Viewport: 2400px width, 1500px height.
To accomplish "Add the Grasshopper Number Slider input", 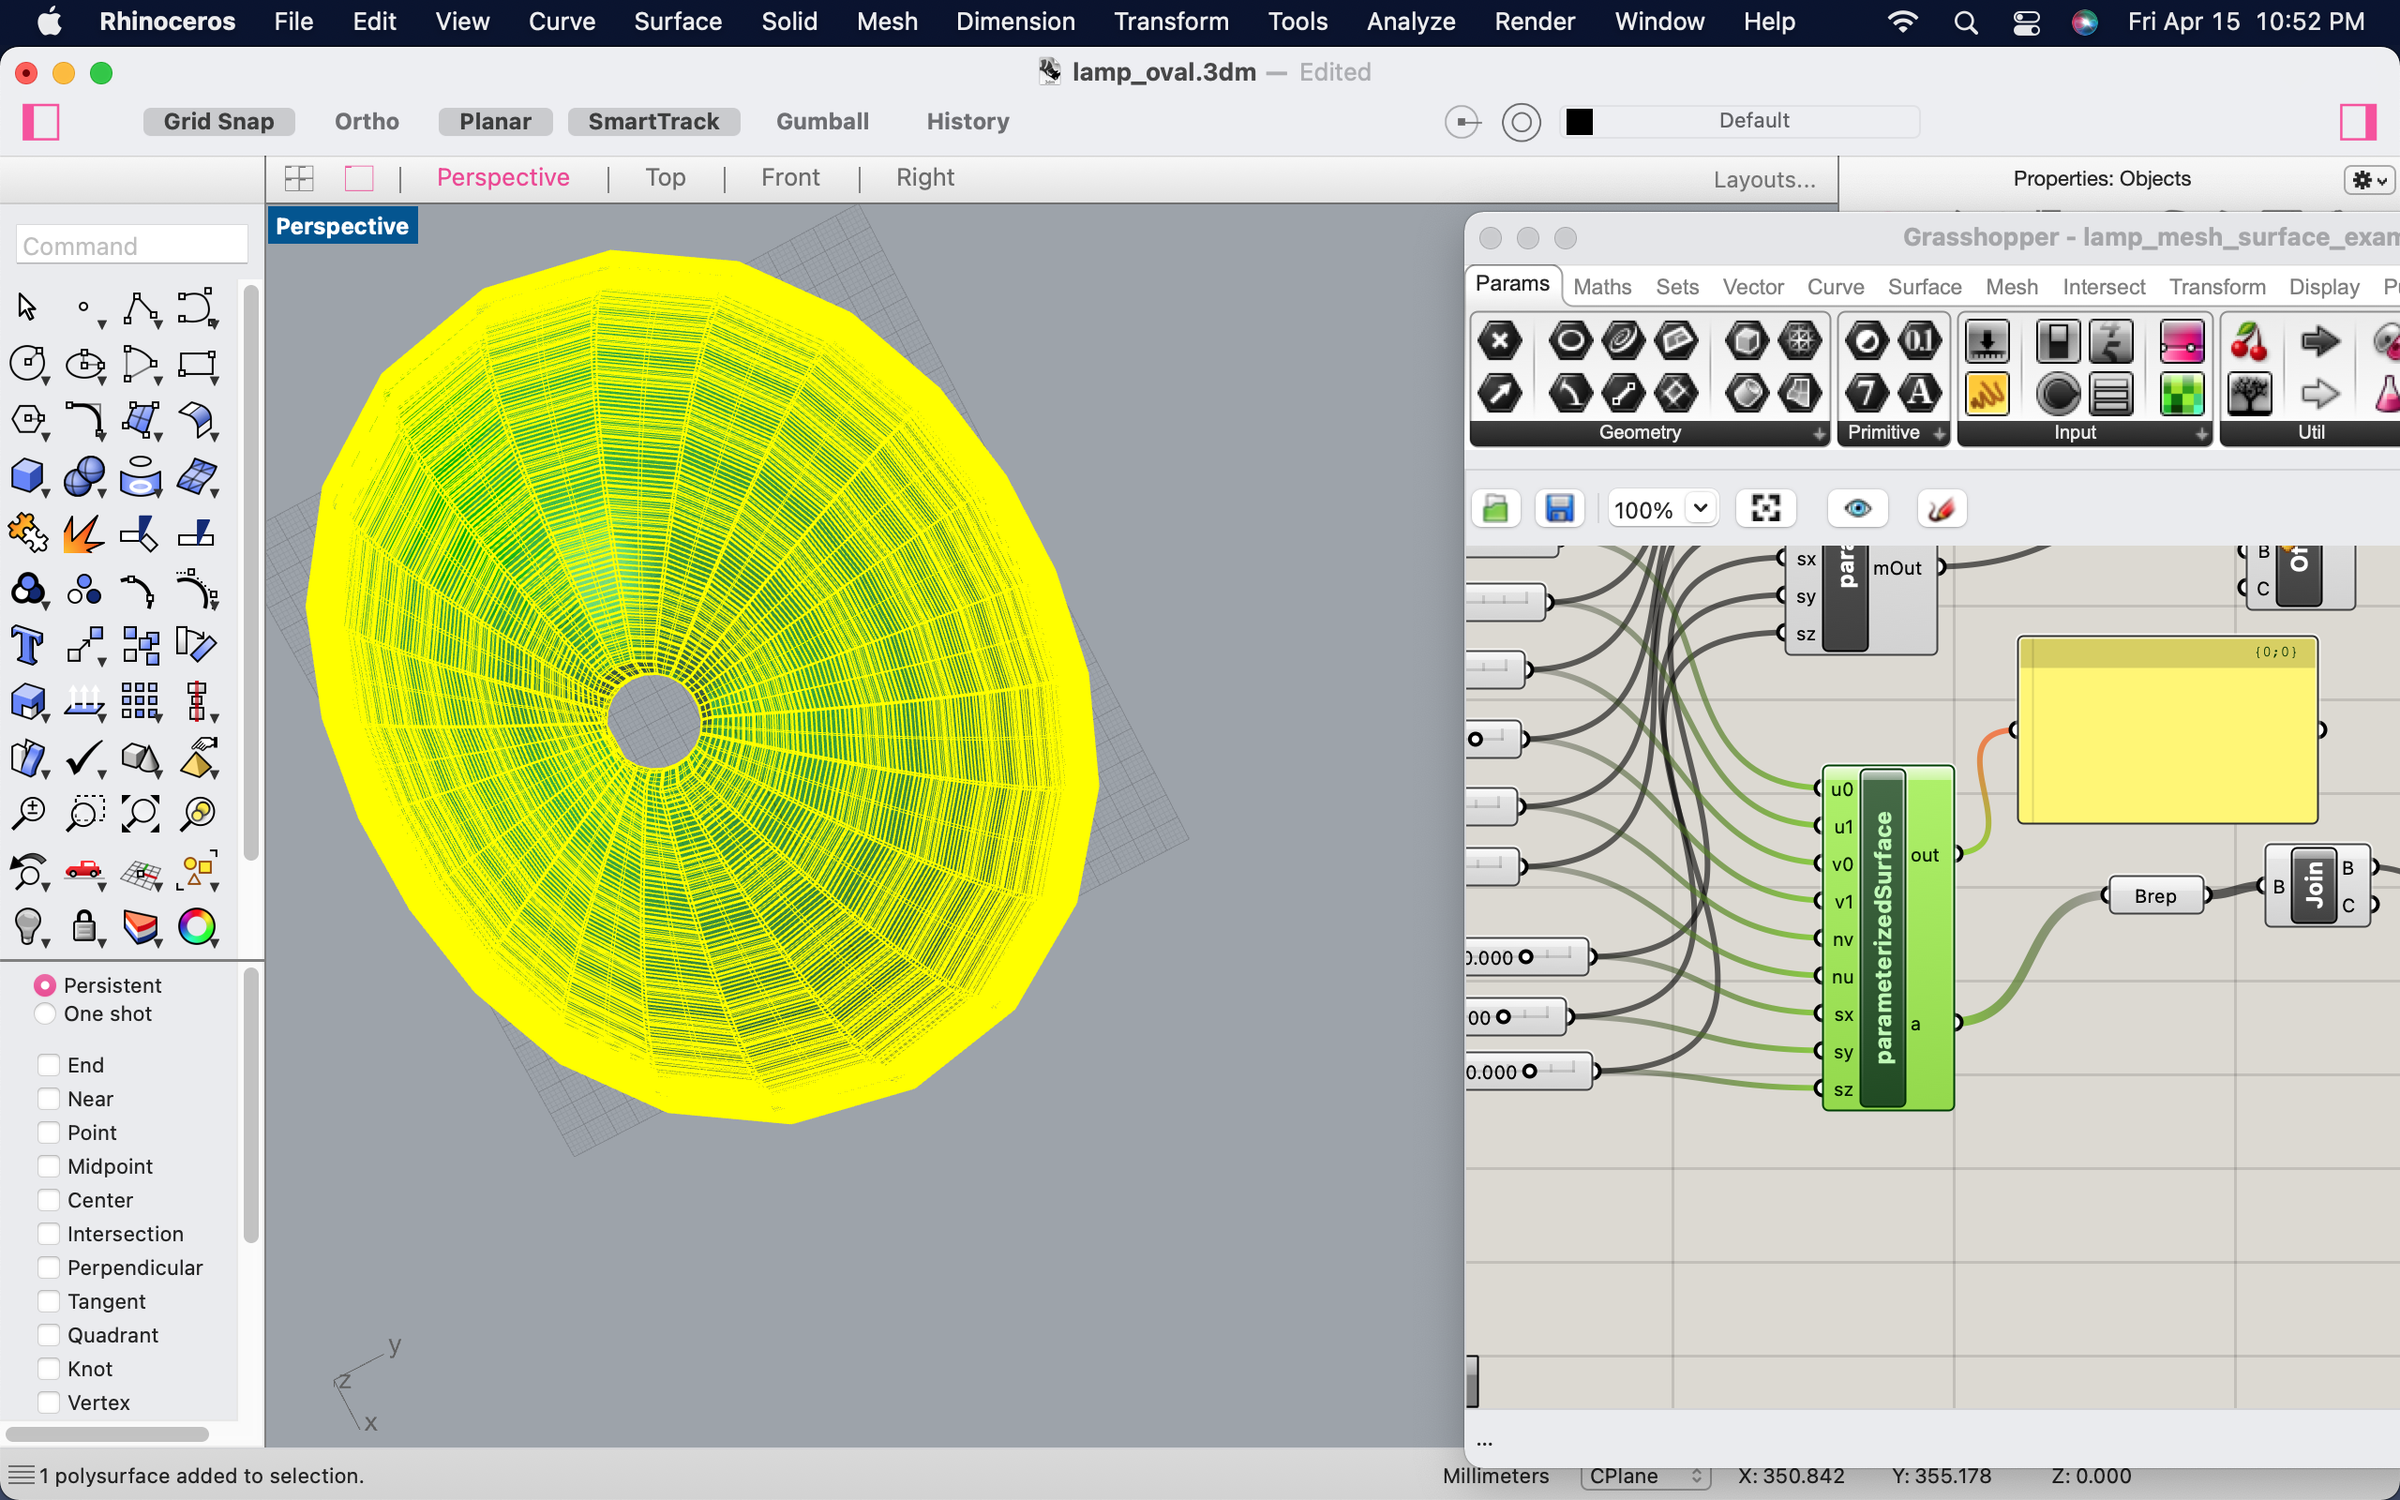I will click(1987, 341).
